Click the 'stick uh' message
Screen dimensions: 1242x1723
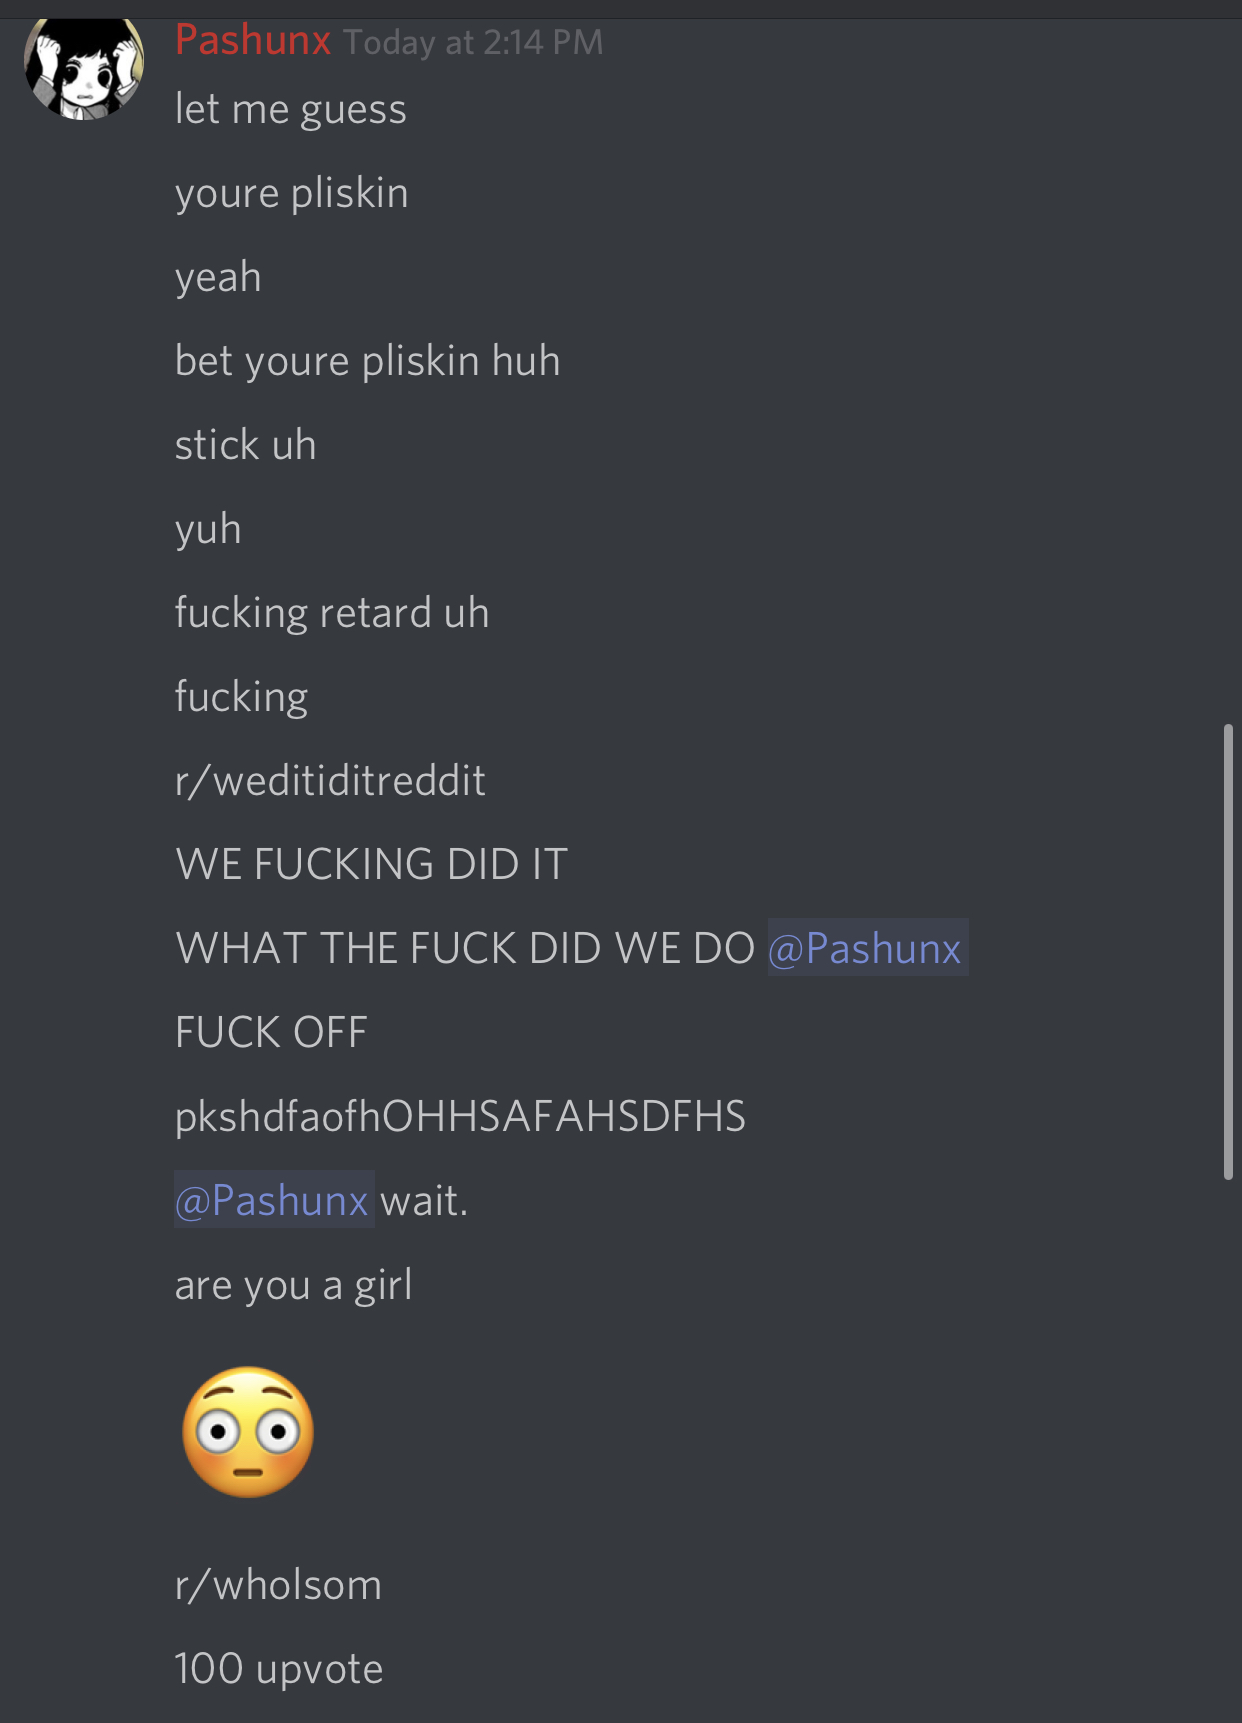pyautogui.click(x=246, y=445)
